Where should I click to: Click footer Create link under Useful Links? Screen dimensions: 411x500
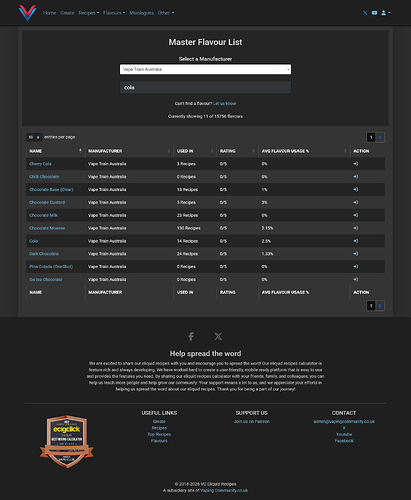pyautogui.click(x=159, y=421)
